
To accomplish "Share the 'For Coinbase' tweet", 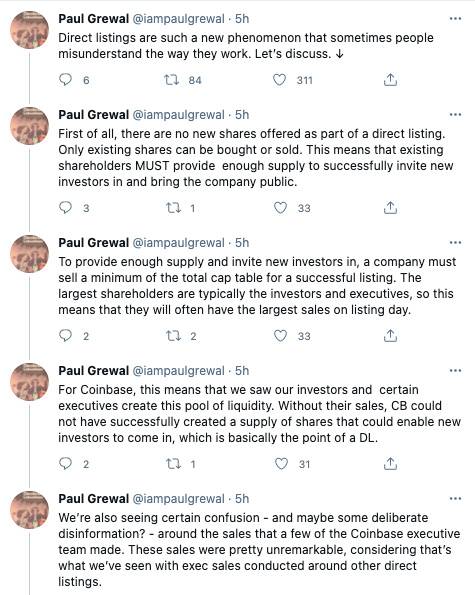I will pyautogui.click(x=390, y=463).
